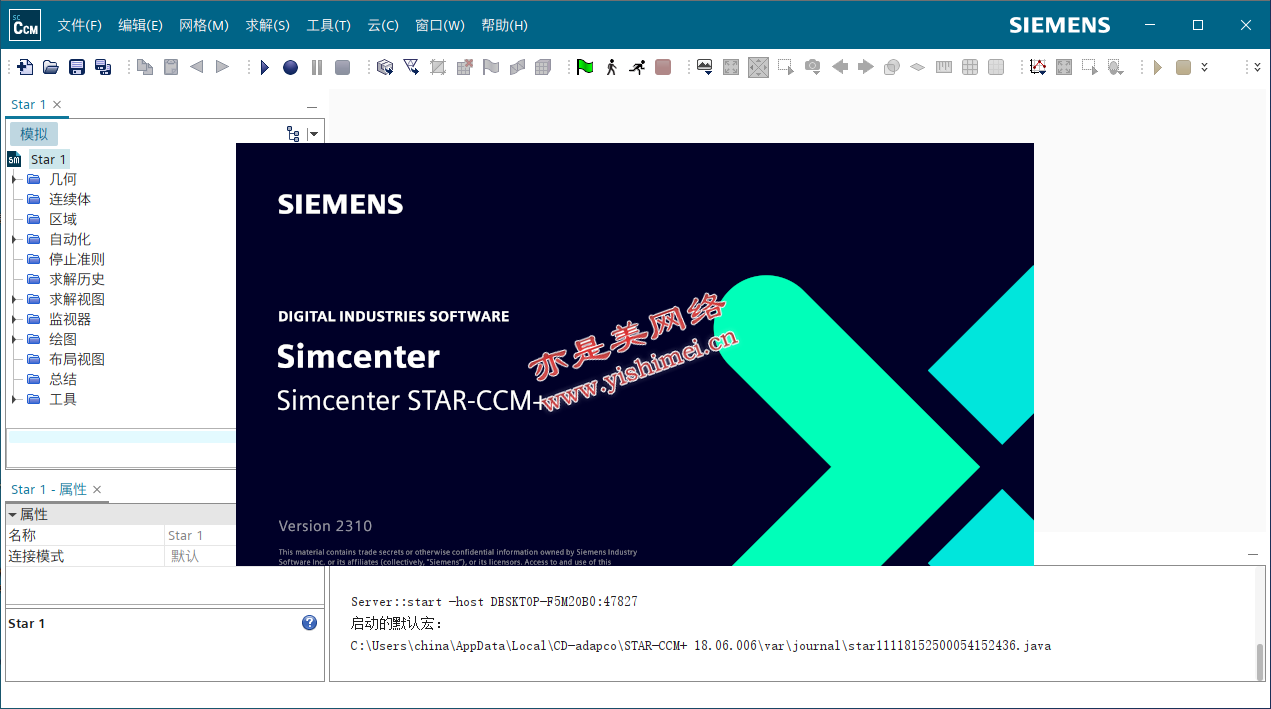Click the Import Surface Mesh cube icon
The width and height of the screenshot is (1271, 709).
385,67
